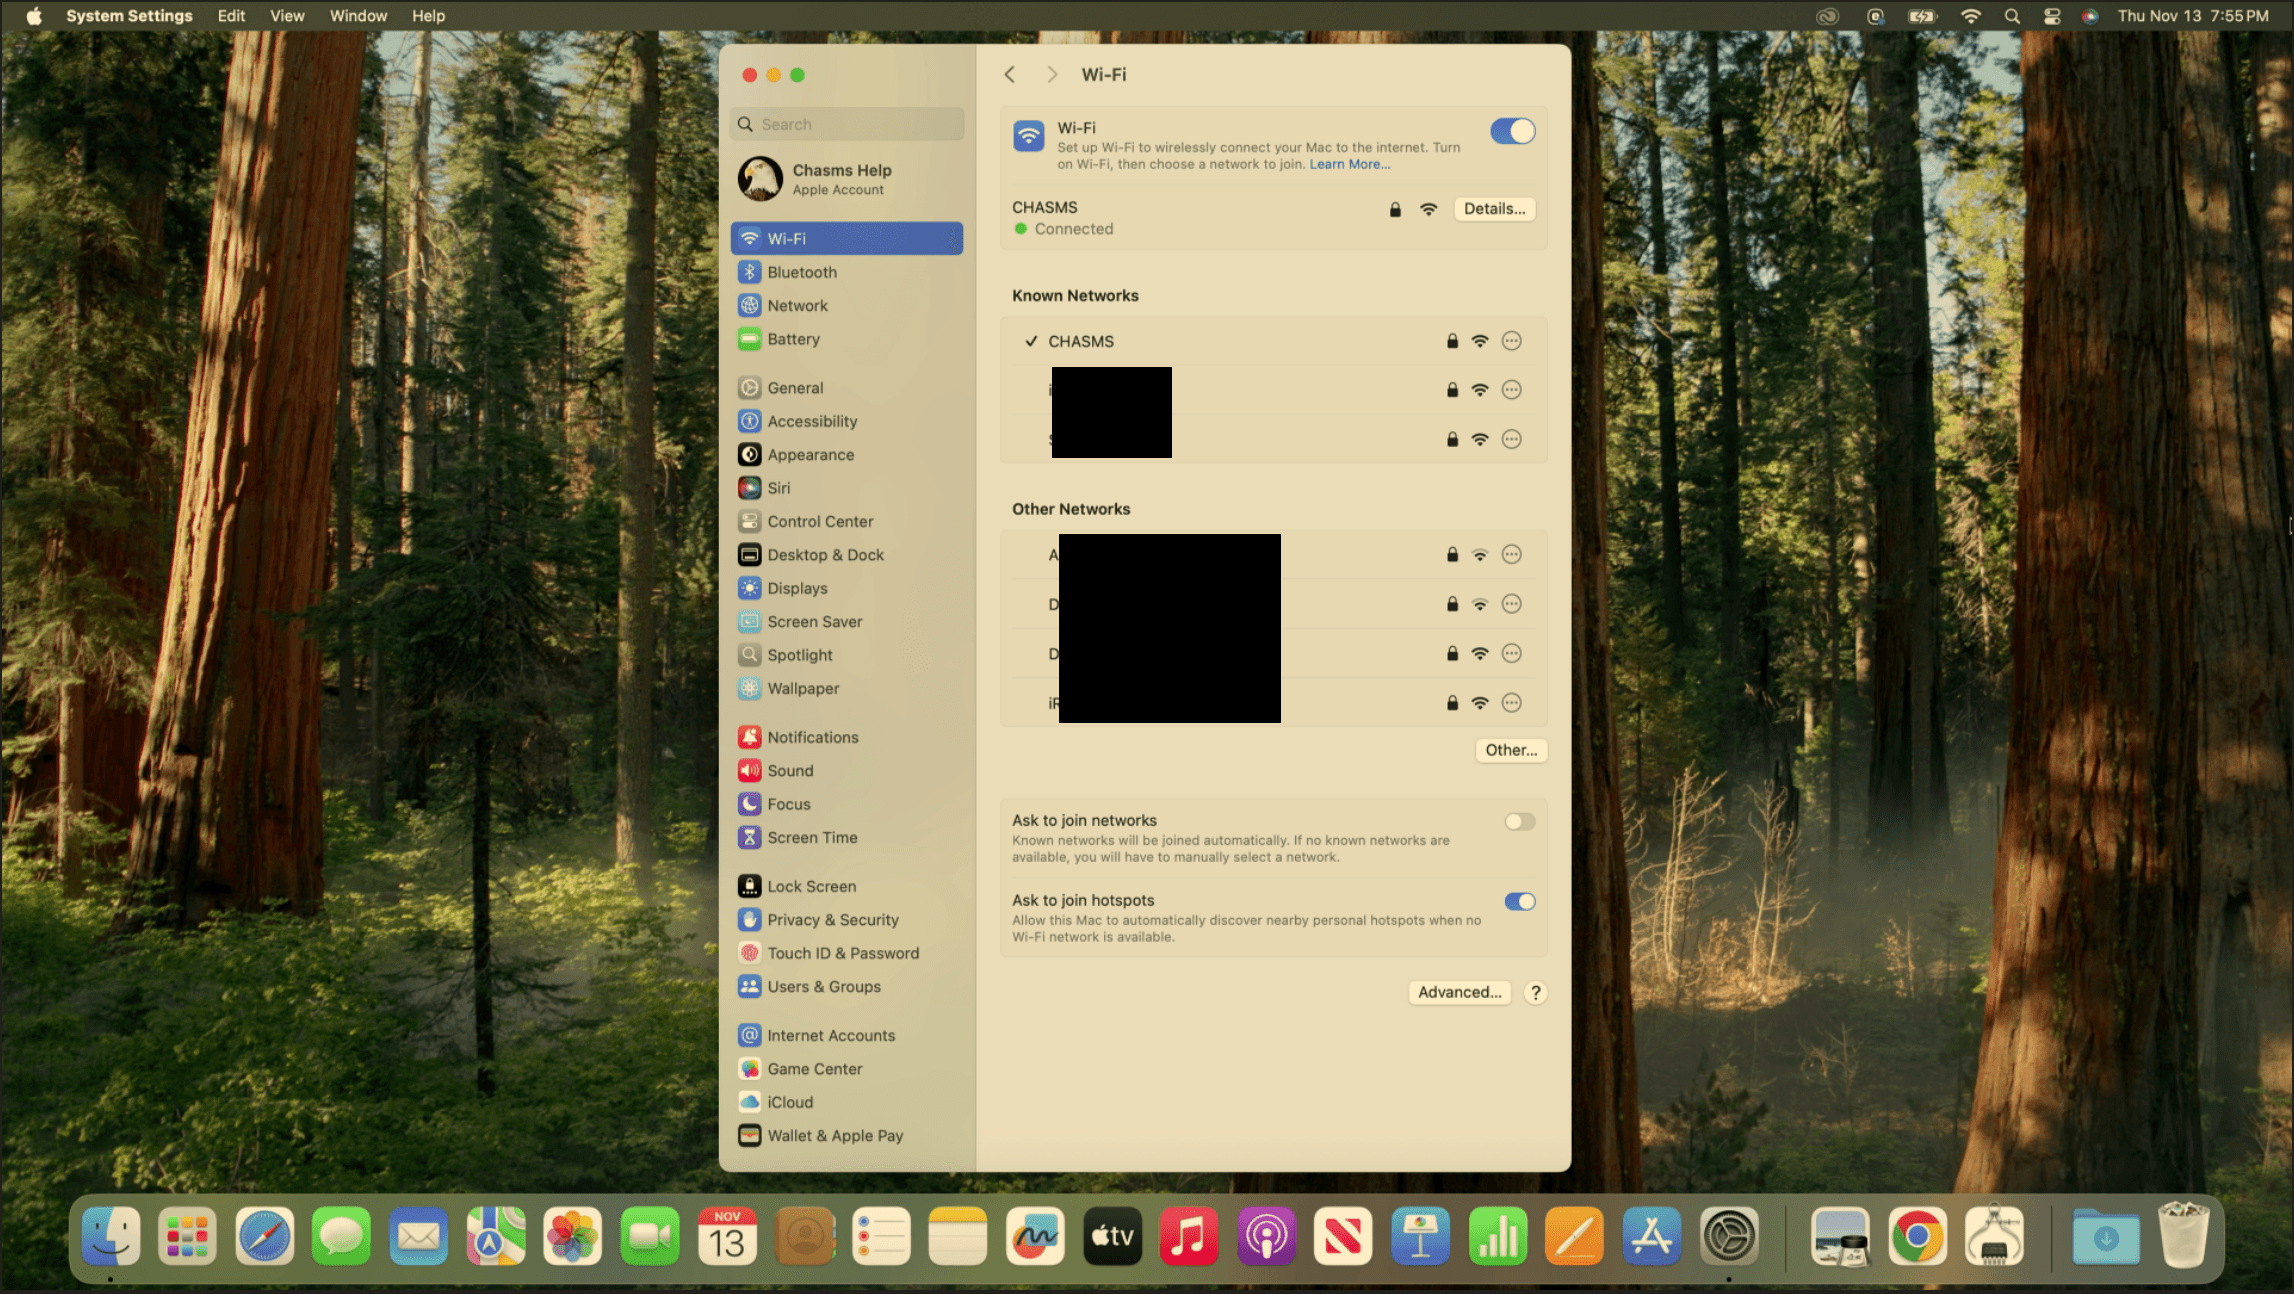Viewport: 2294px width, 1294px height.
Task: Enable Ask to join networks
Action: [1519, 822]
